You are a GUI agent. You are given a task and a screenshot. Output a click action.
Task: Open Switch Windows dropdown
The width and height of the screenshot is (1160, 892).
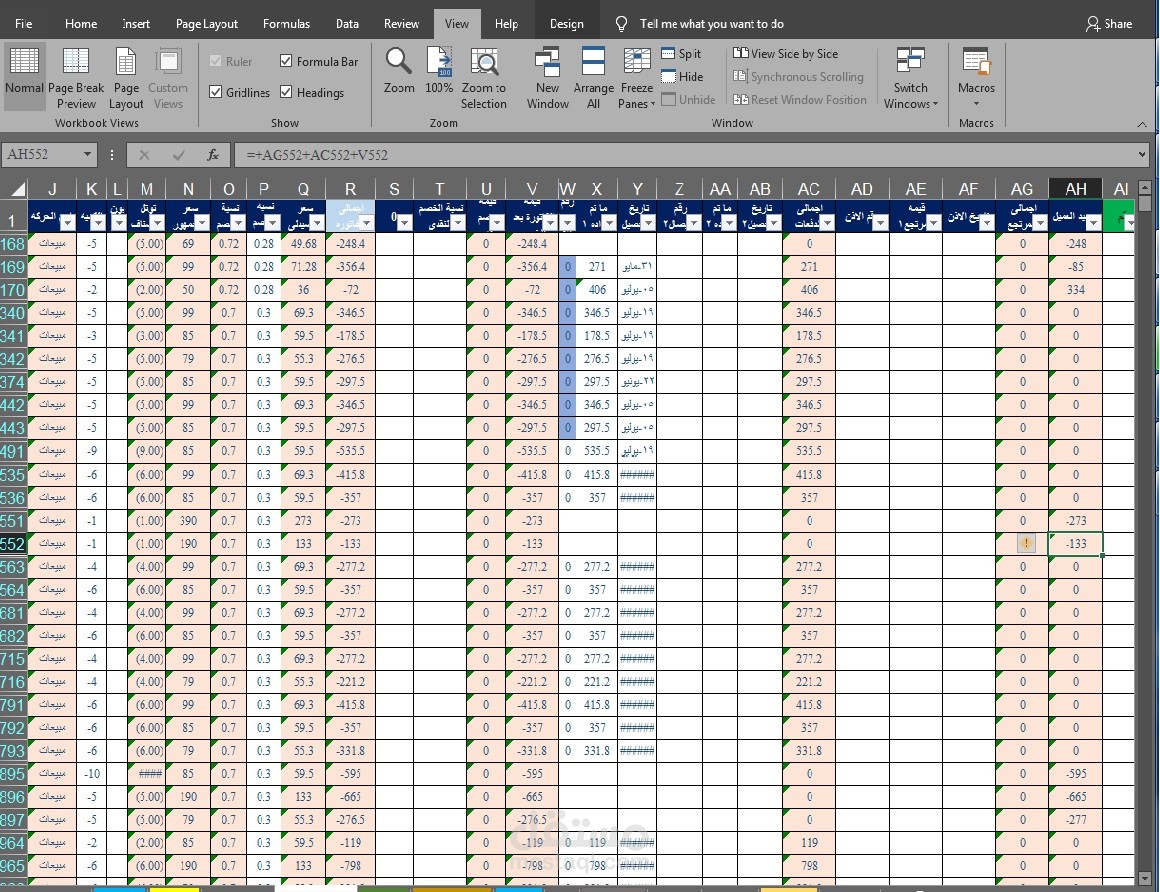pyautogui.click(x=911, y=77)
